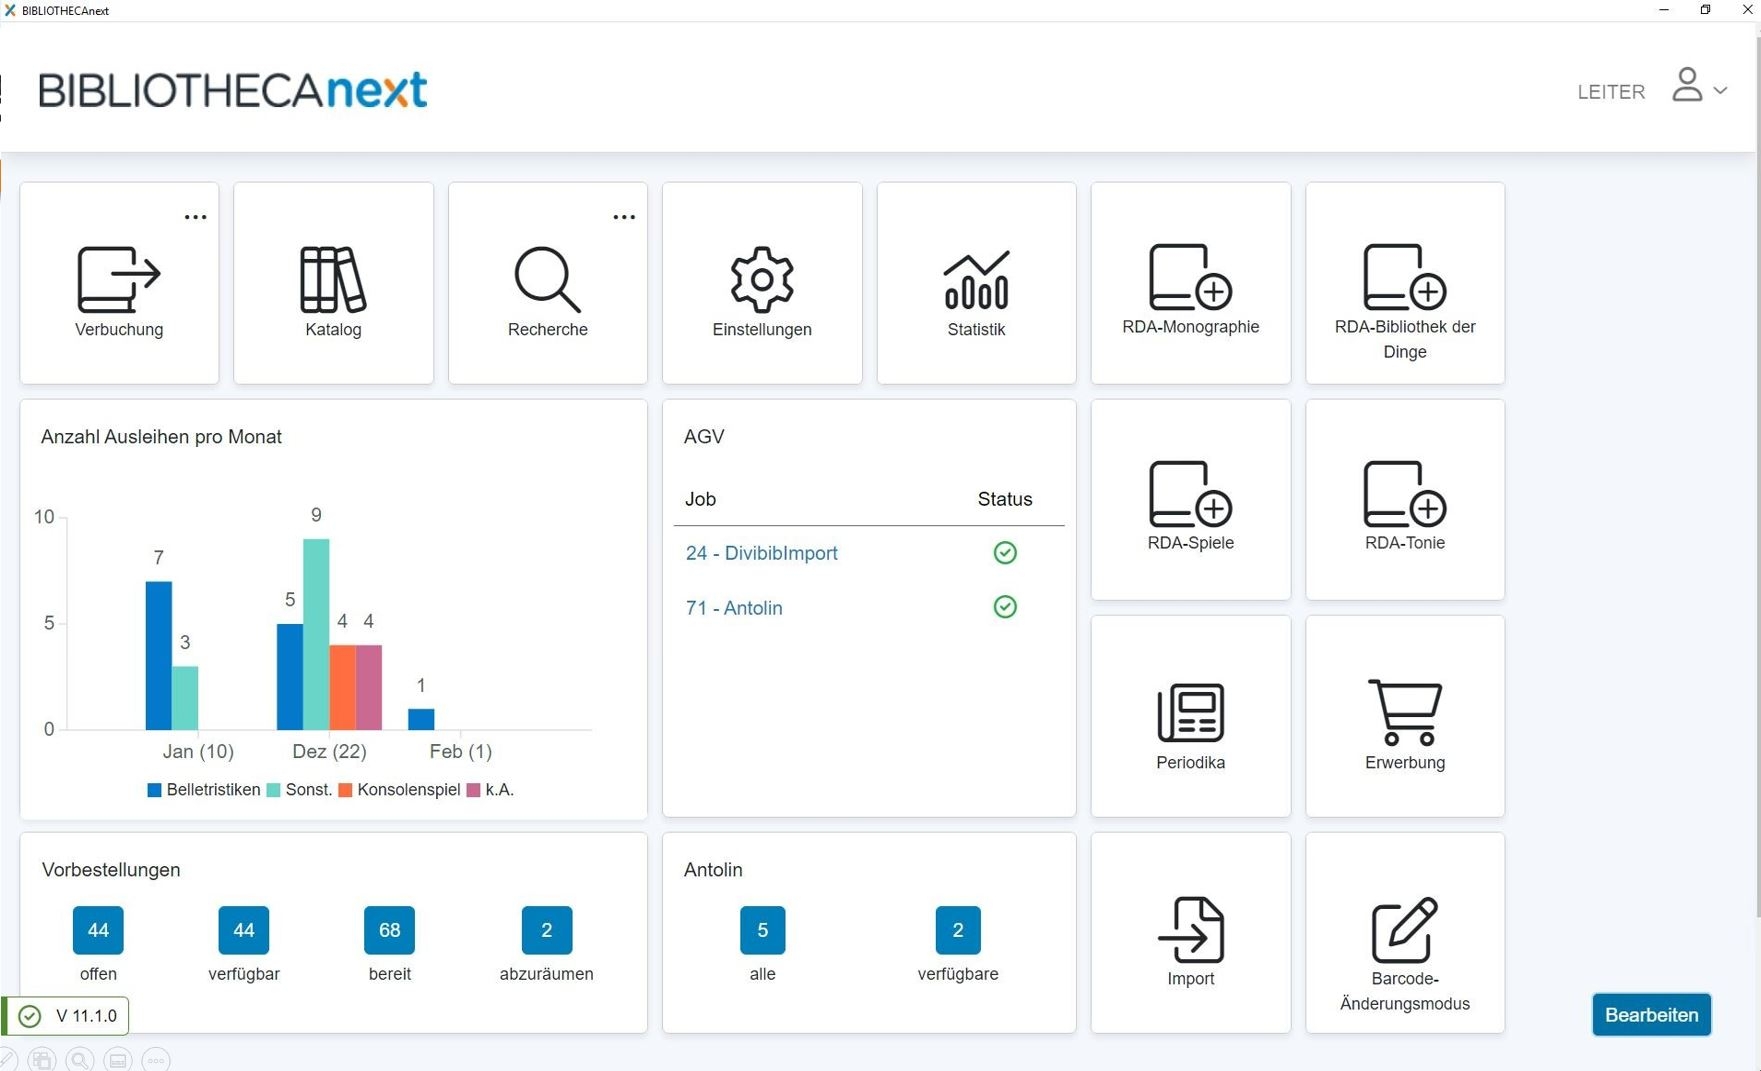
Task: Click the 'Feb (1)' axis label
Action: click(460, 751)
